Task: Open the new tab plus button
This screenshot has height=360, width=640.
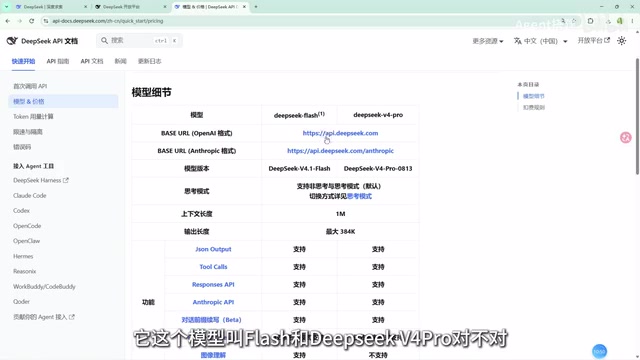Action: [256, 7]
